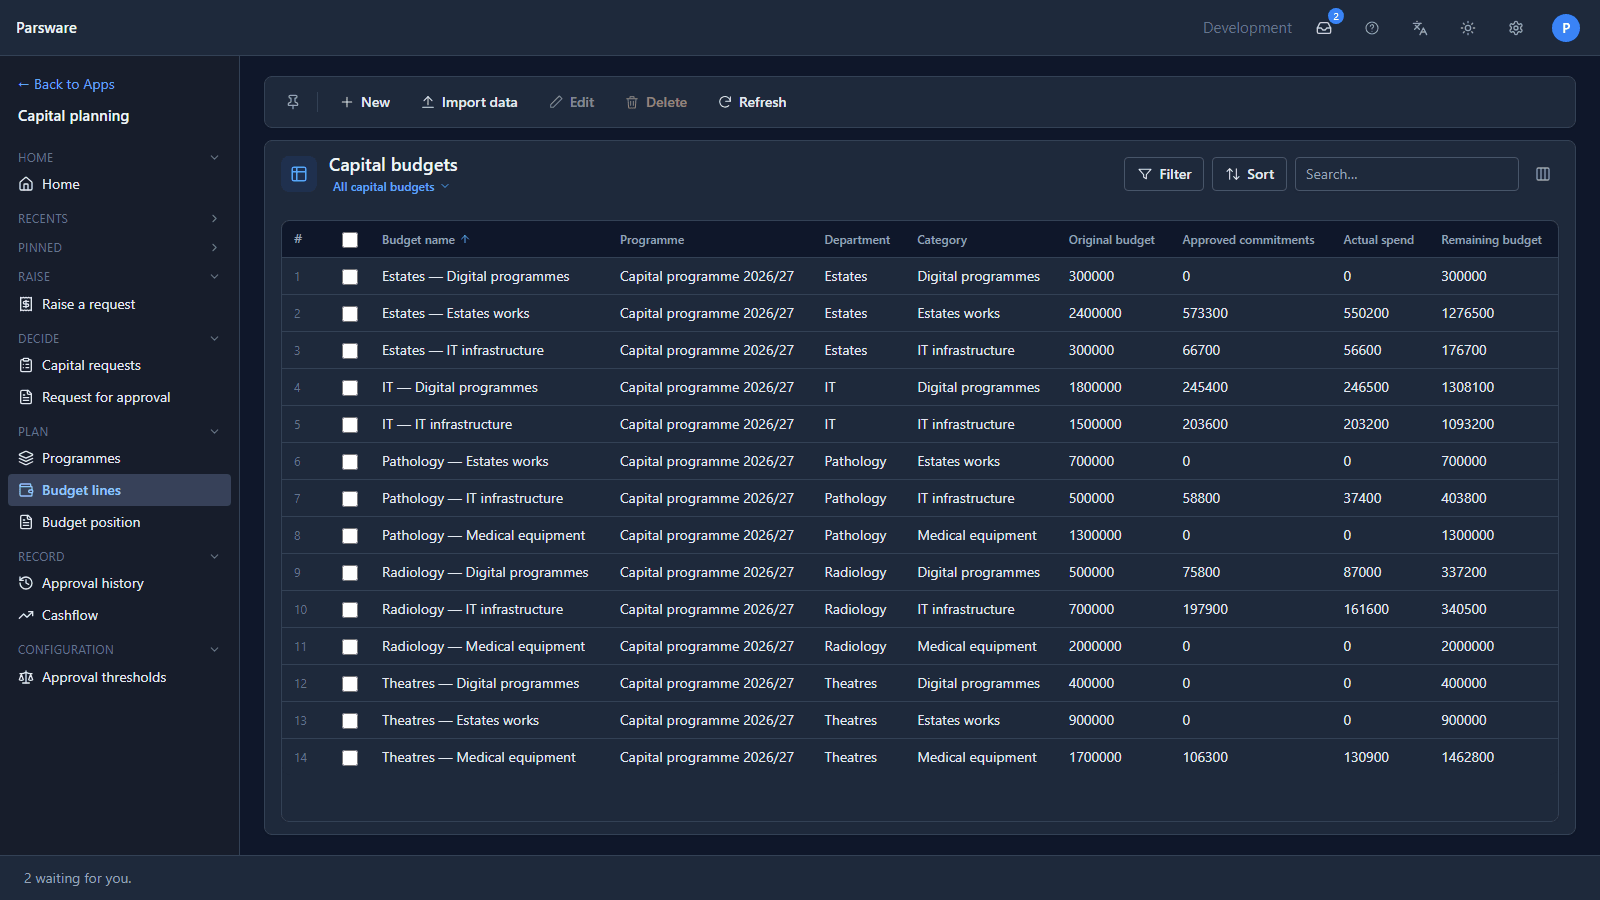The image size is (1600, 900).
Task: Collapse the HOME section chevron
Action: [x=214, y=157]
